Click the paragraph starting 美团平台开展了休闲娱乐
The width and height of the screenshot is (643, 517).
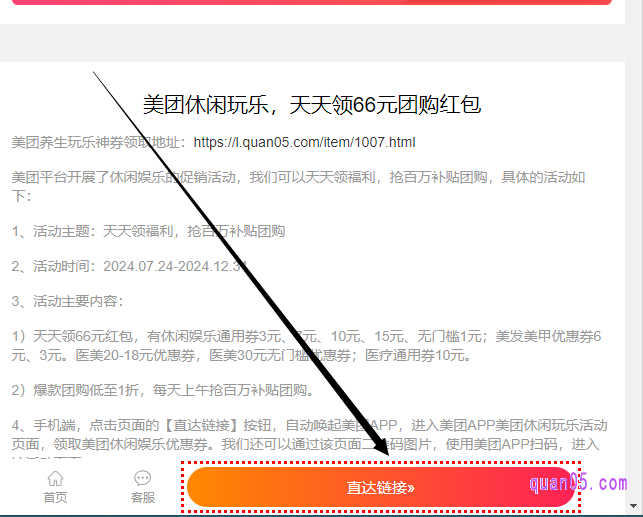click(298, 187)
